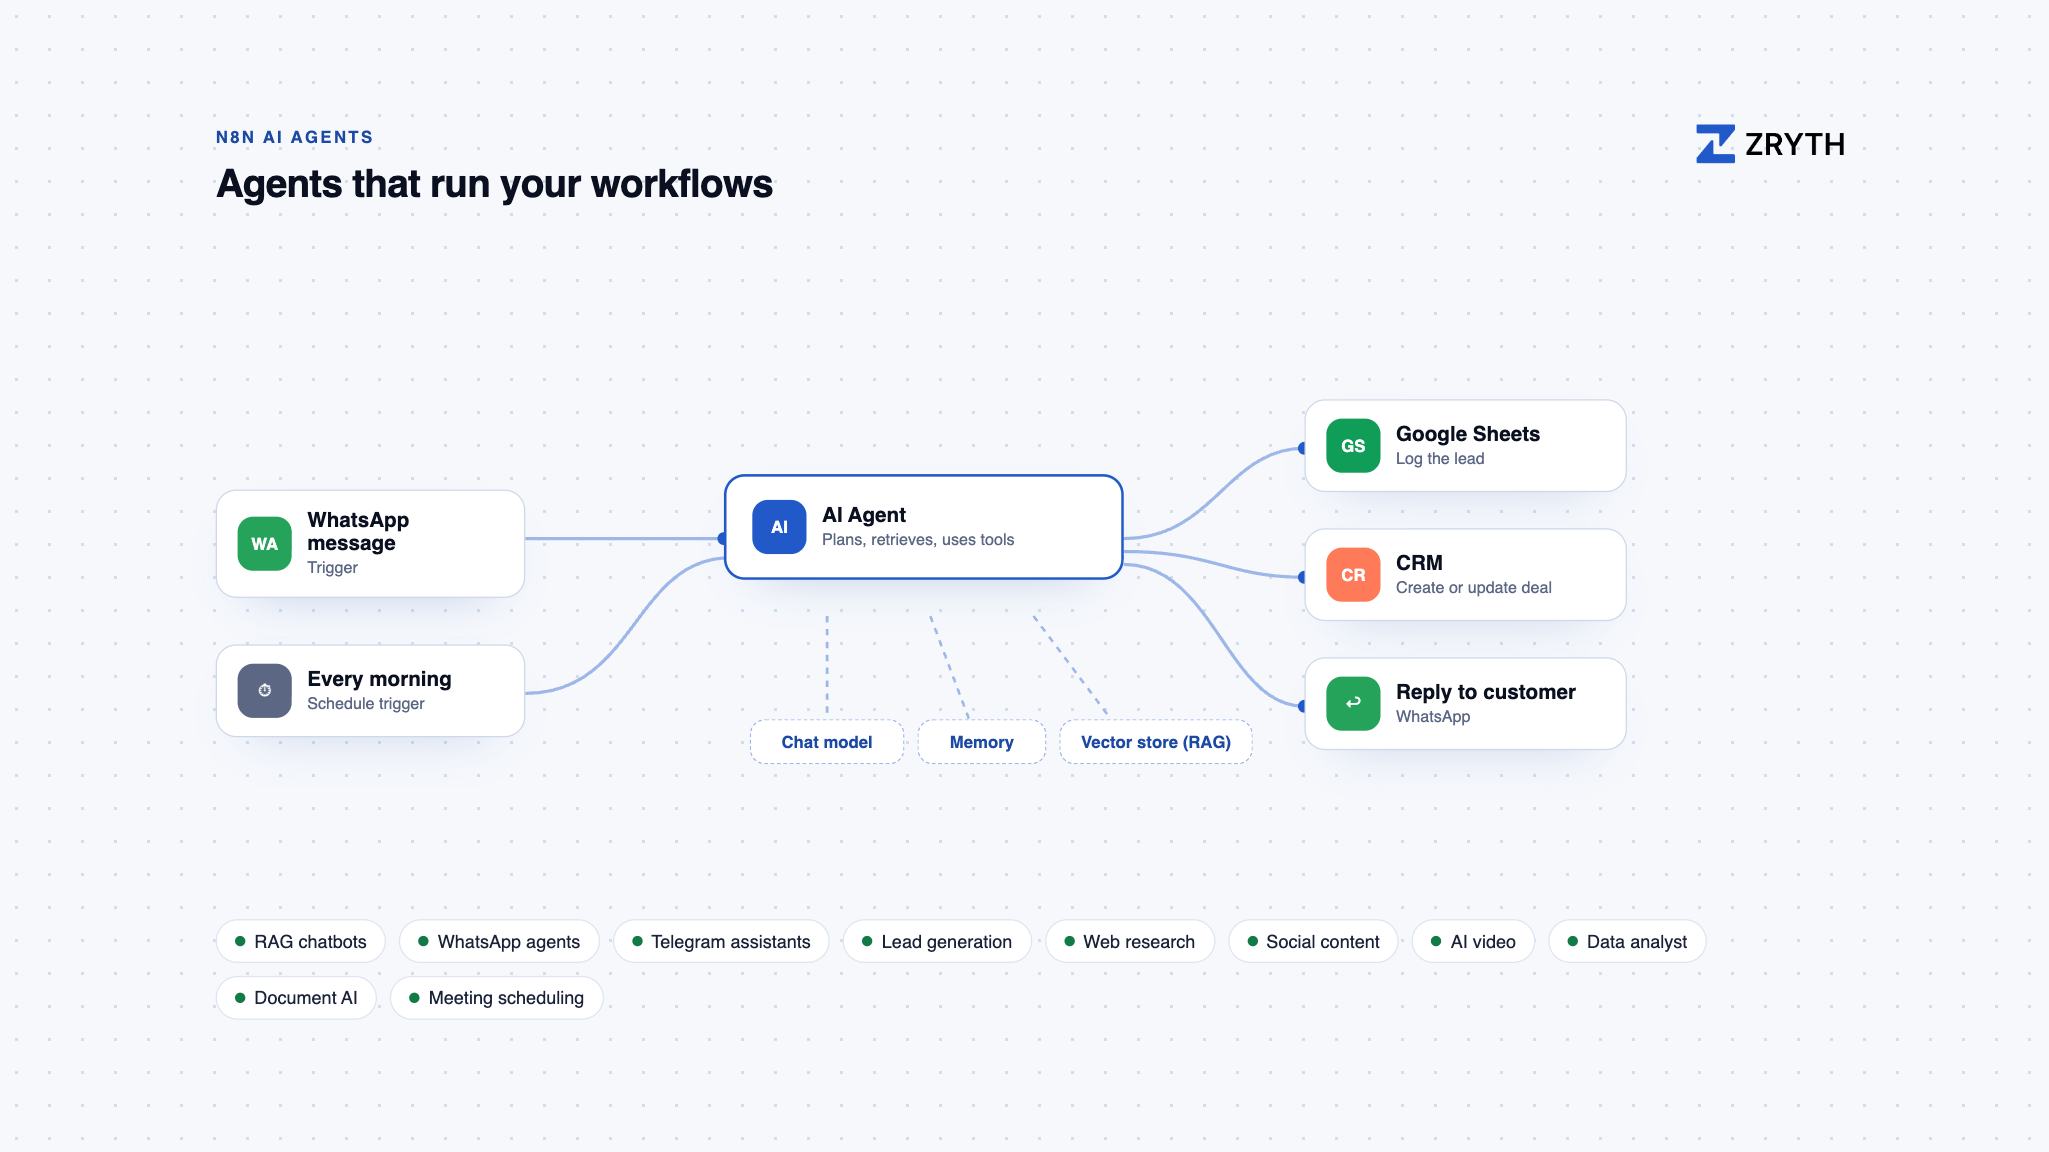Click the 'WhatsApp' subtitle under Reply to customer
Screen dimensions: 2049x1152
point(1433,717)
